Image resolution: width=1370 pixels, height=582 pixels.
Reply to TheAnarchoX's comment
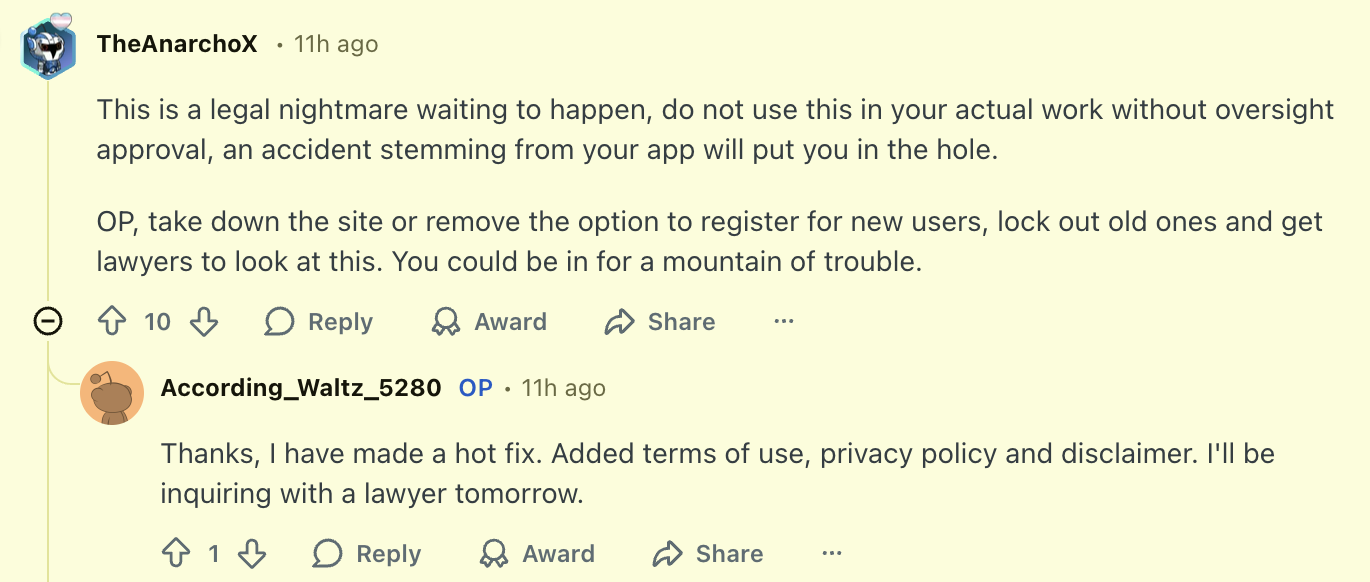[x=319, y=322]
